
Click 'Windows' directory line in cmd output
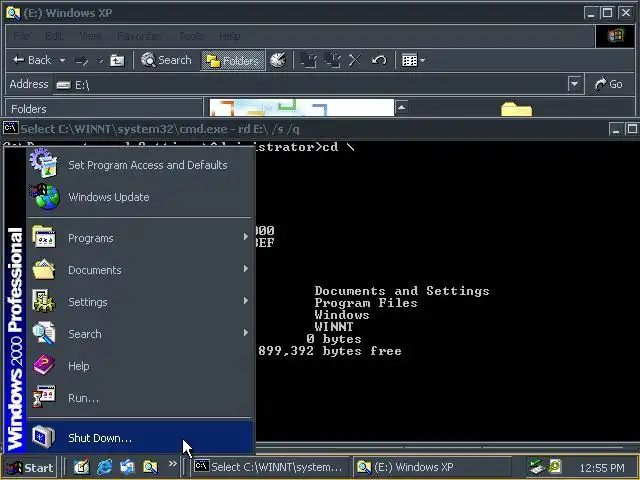click(342, 315)
